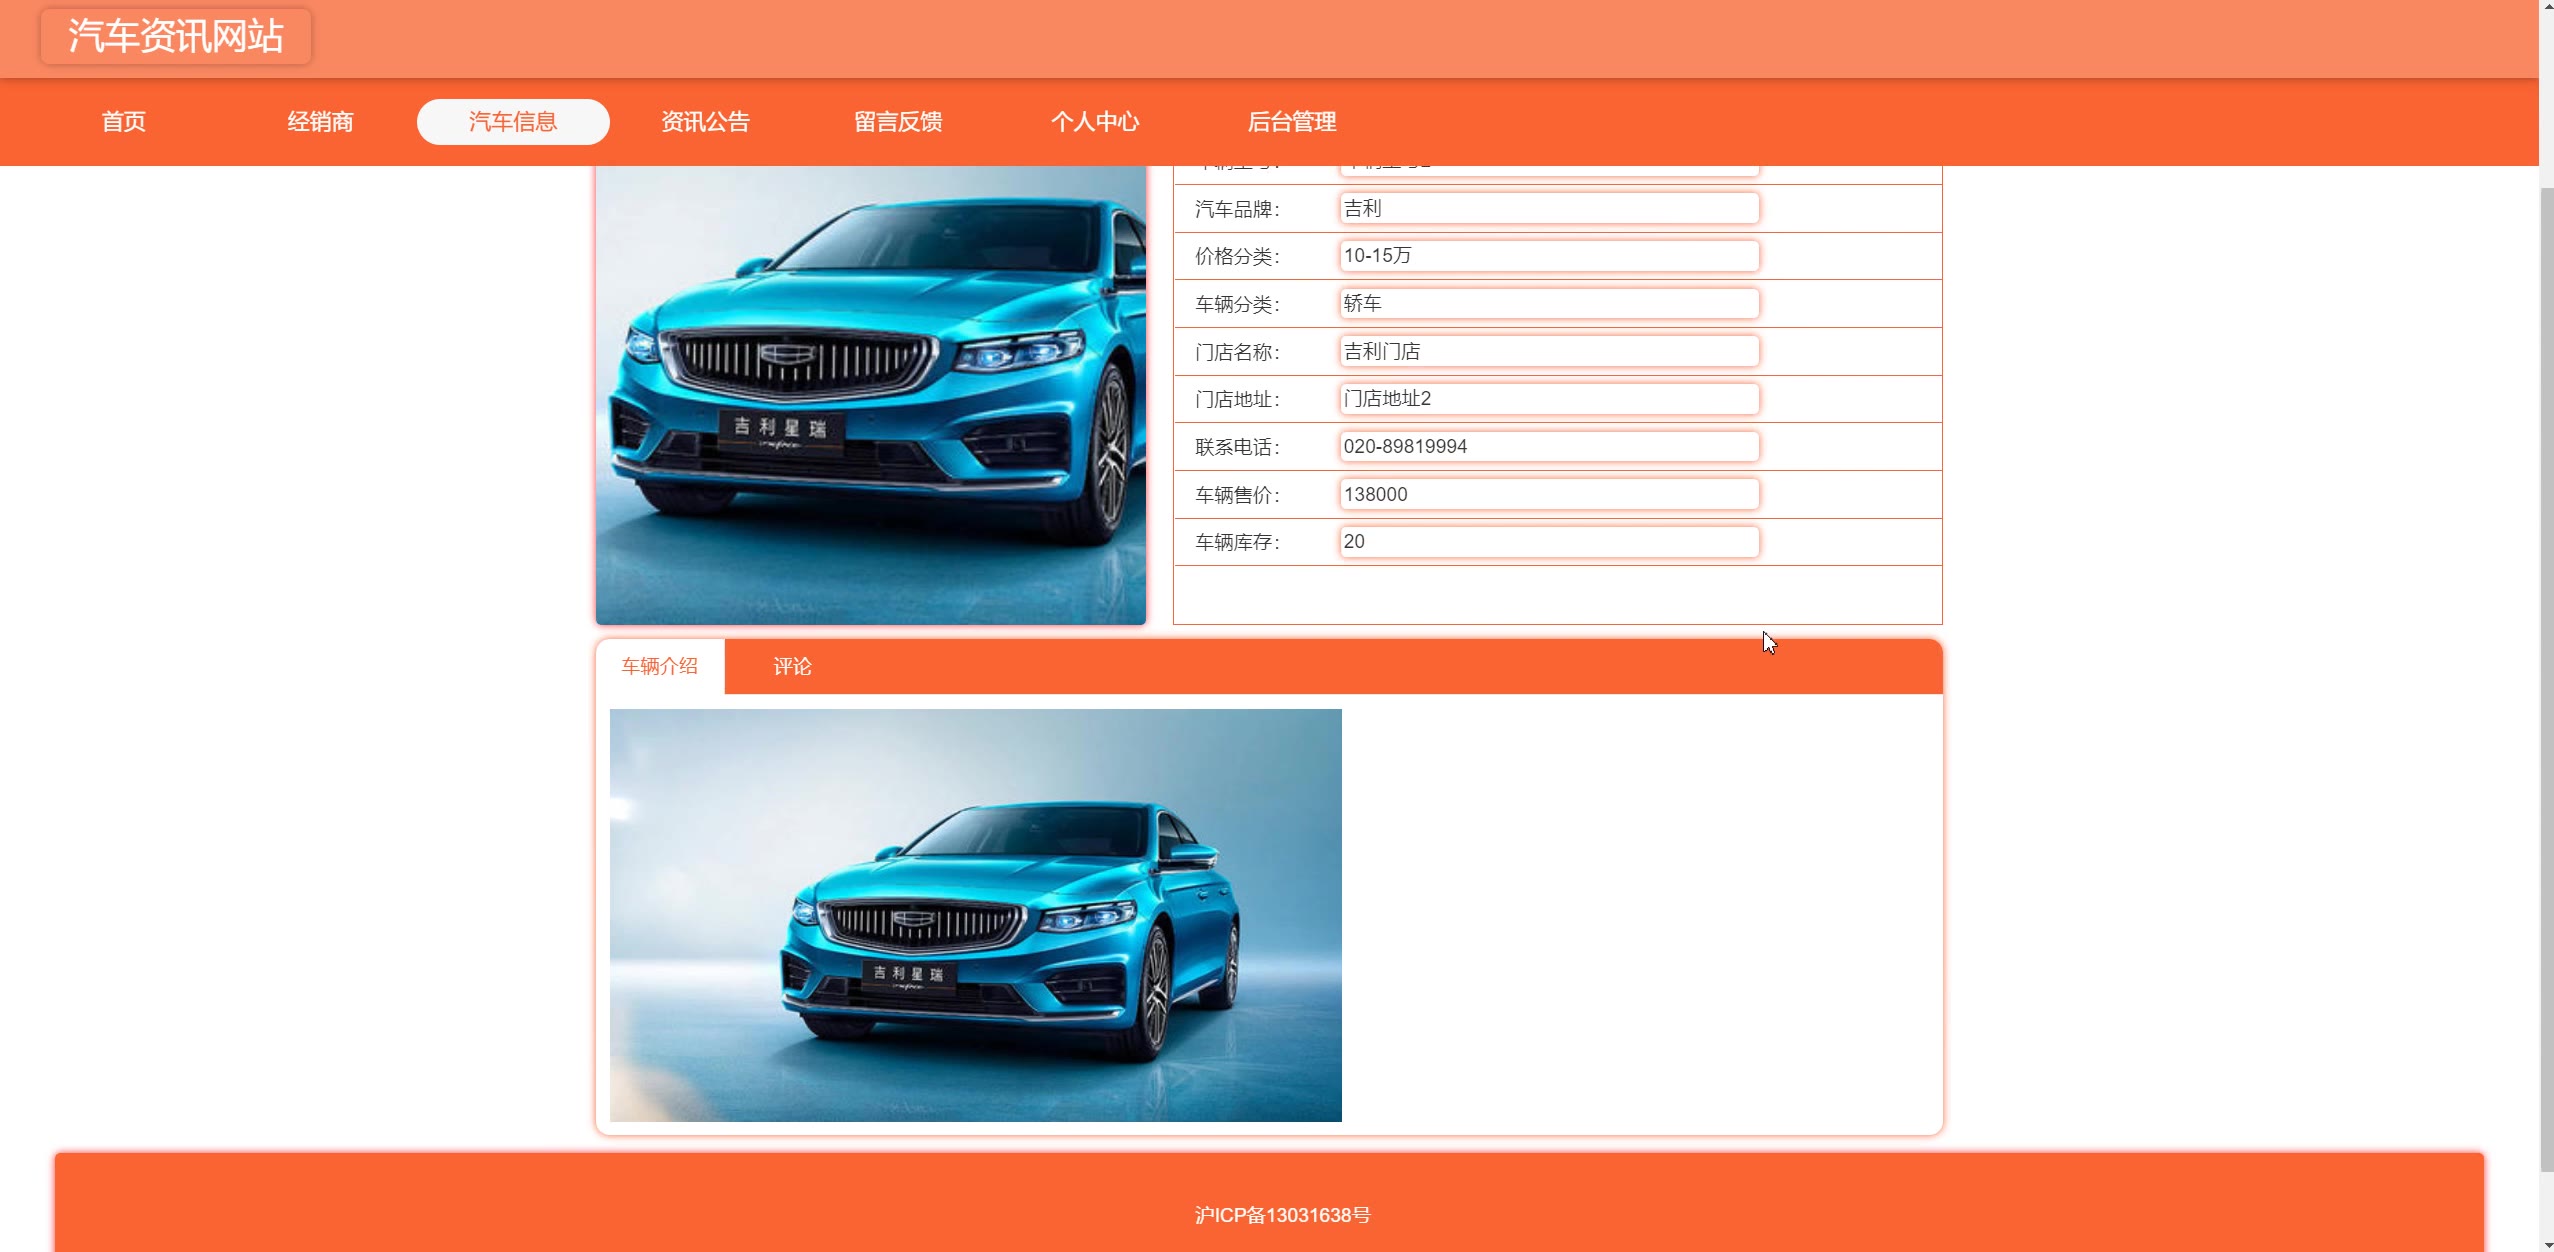Screen dimensions: 2554x1252
Task: Click the large car photo thumbnail at top
Action: pyautogui.click(x=870, y=395)
